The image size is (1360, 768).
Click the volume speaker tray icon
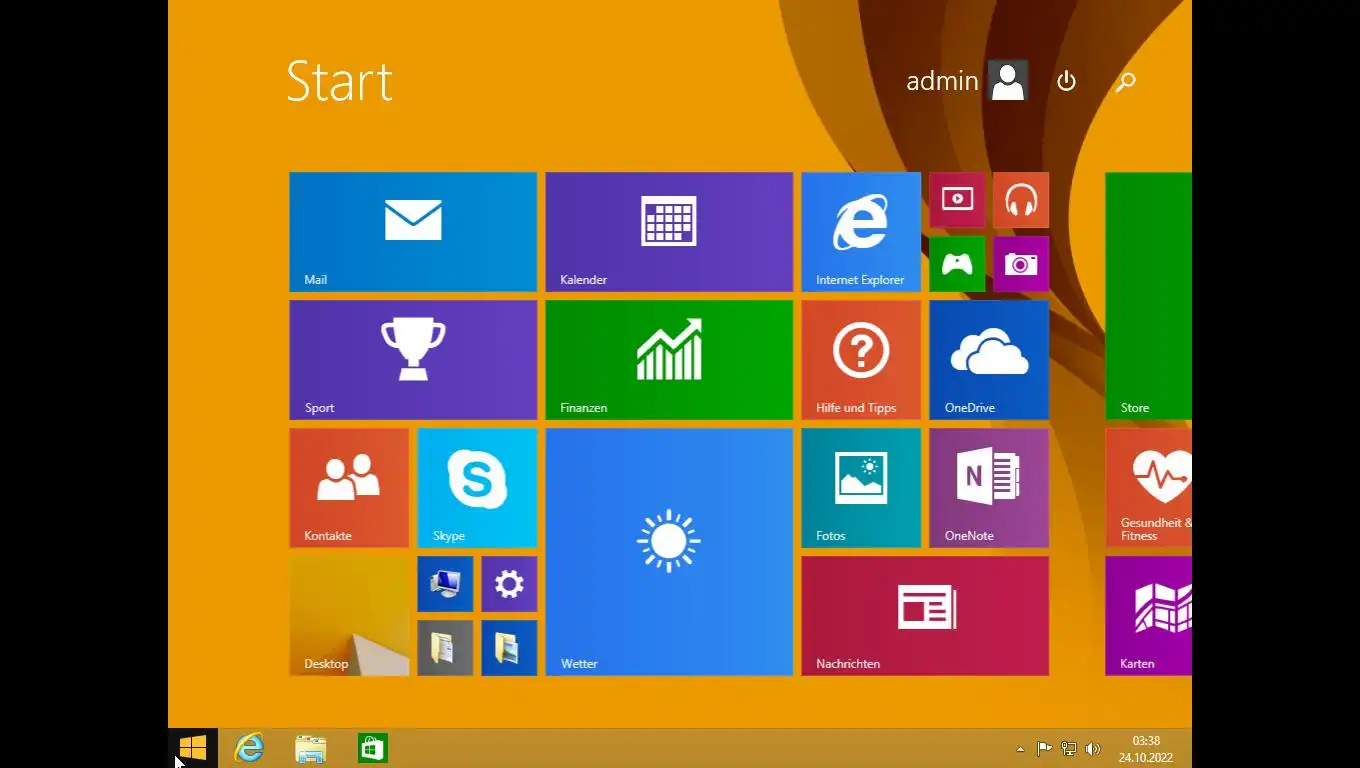[x=1093, y=748]
